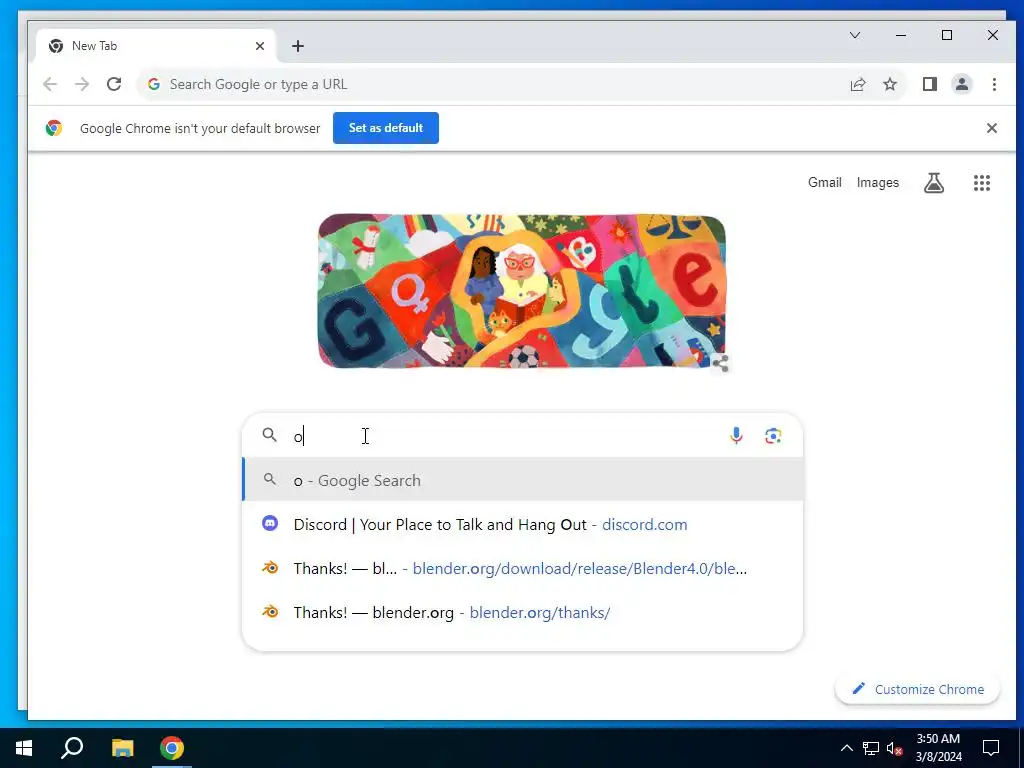Viewport: 1024px width, 768px height.
Task: Click the Chrome logo in the infobar
Action: click(x=54, y=128)
